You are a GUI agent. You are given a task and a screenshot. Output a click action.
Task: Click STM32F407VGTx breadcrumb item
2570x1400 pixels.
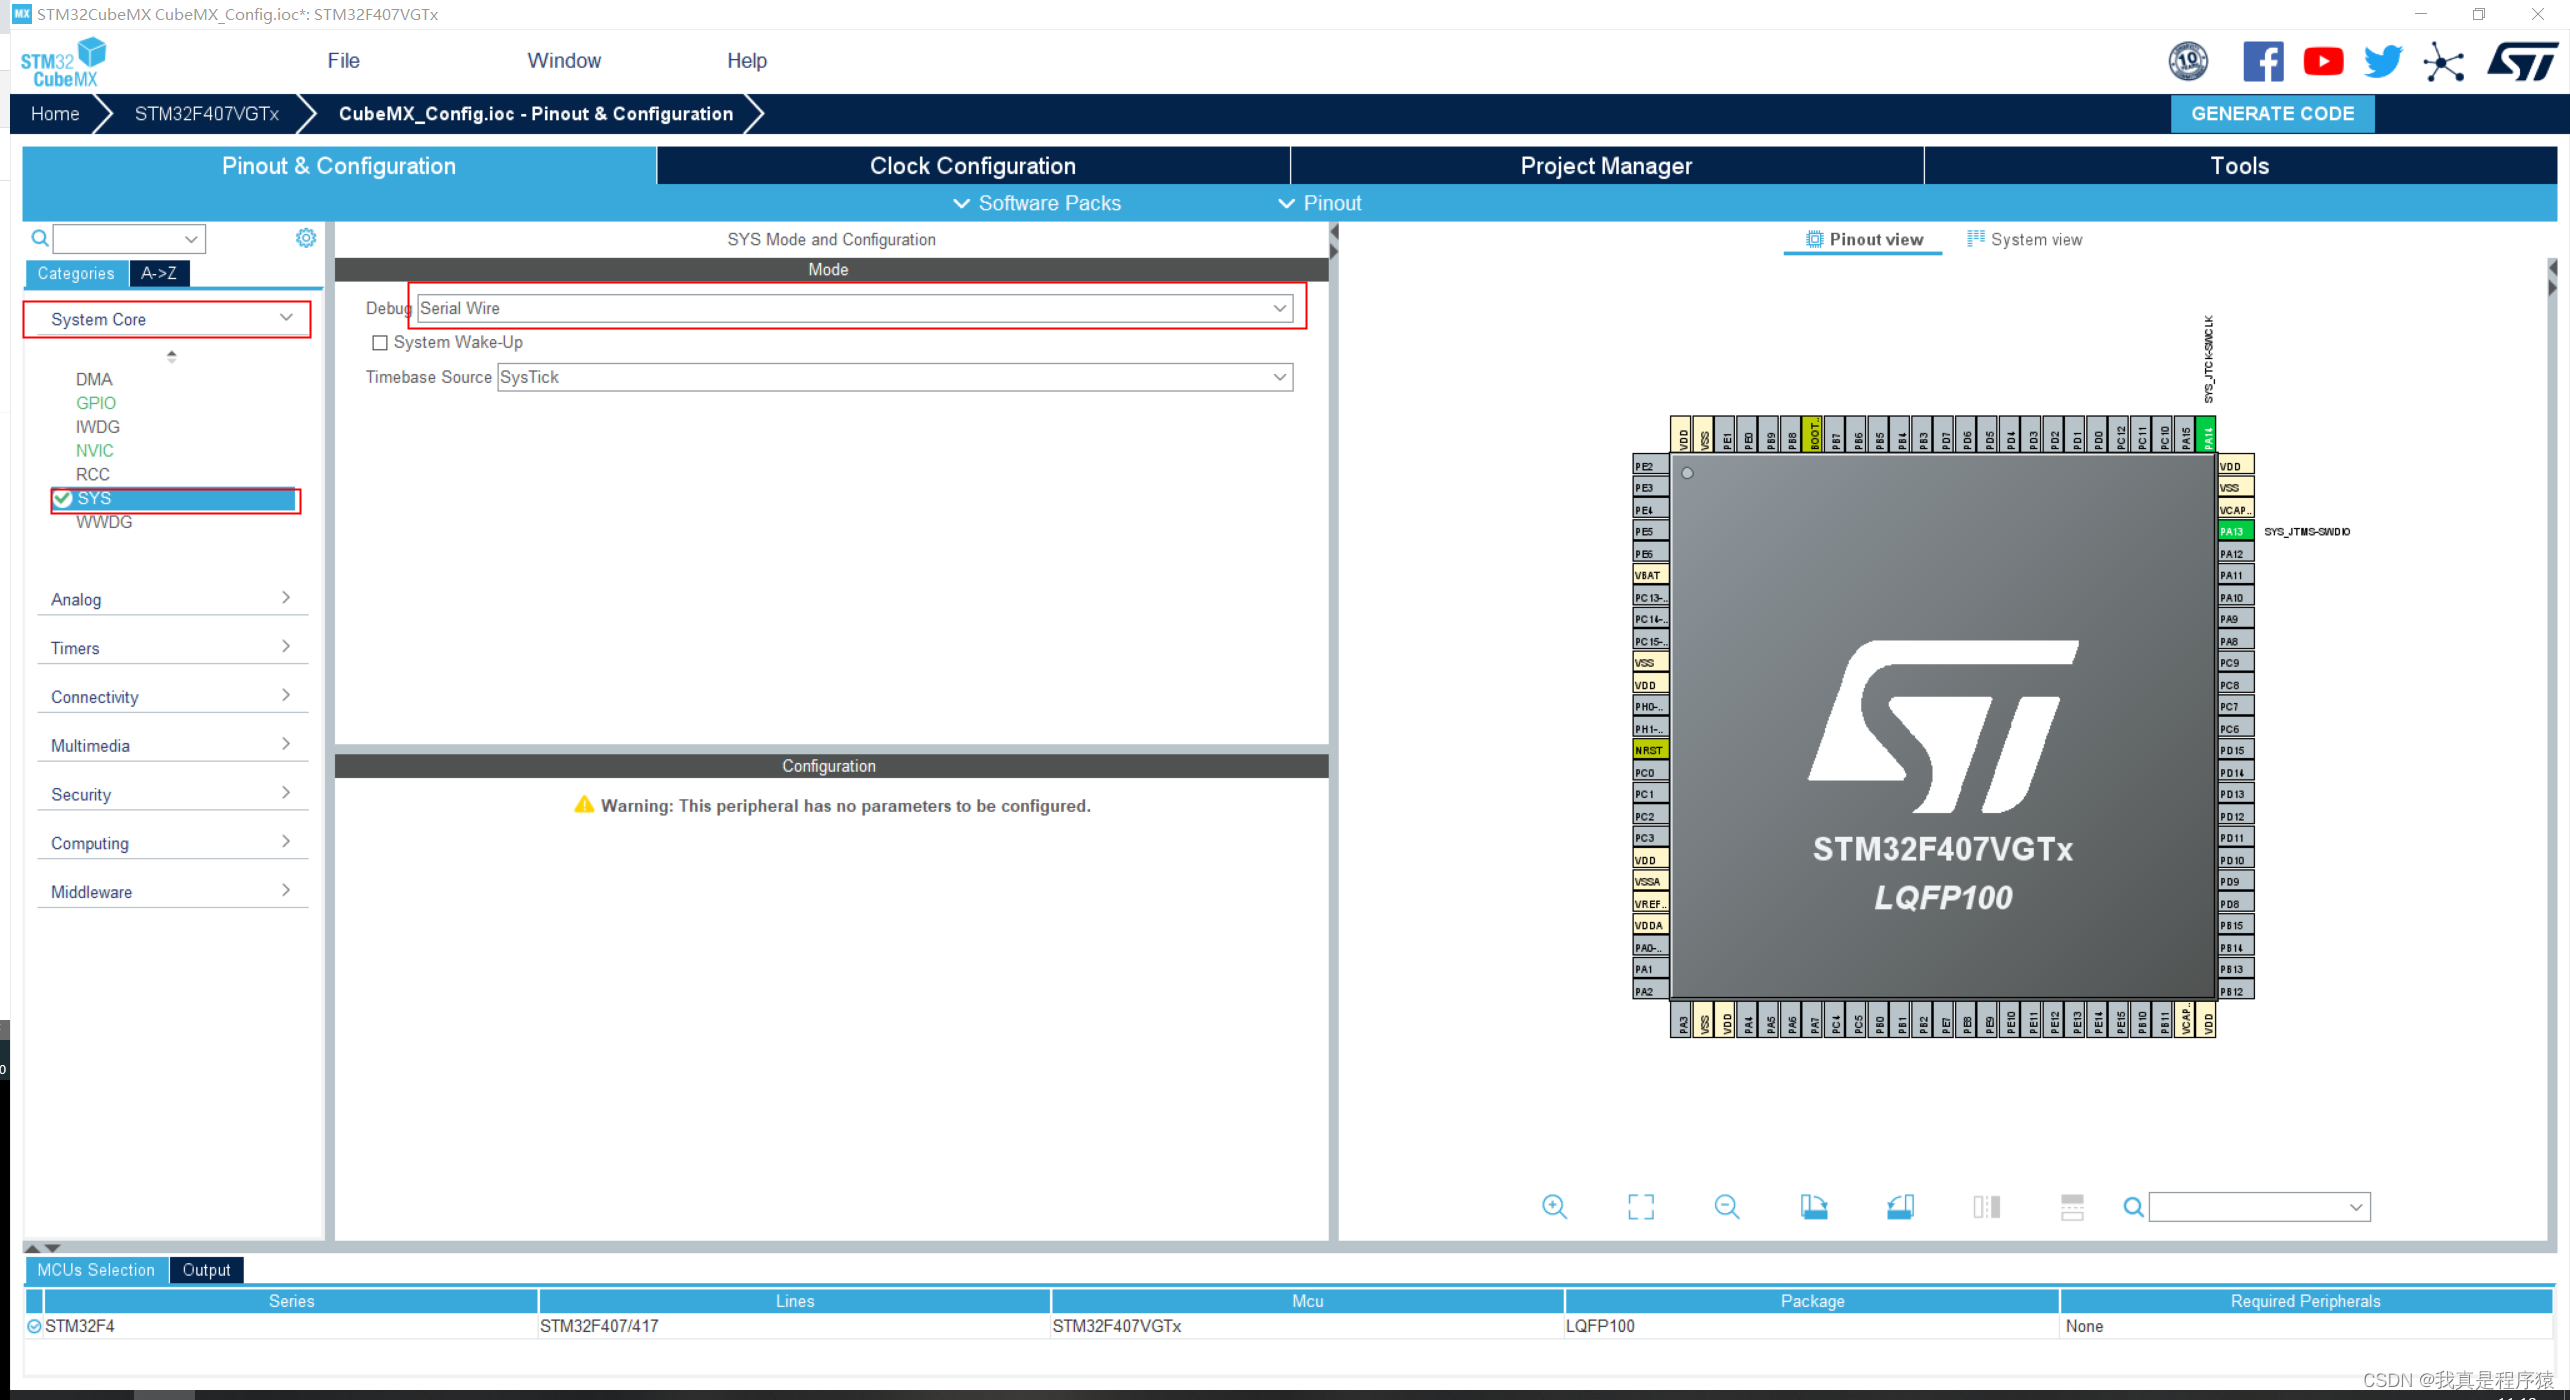(207, 114)
